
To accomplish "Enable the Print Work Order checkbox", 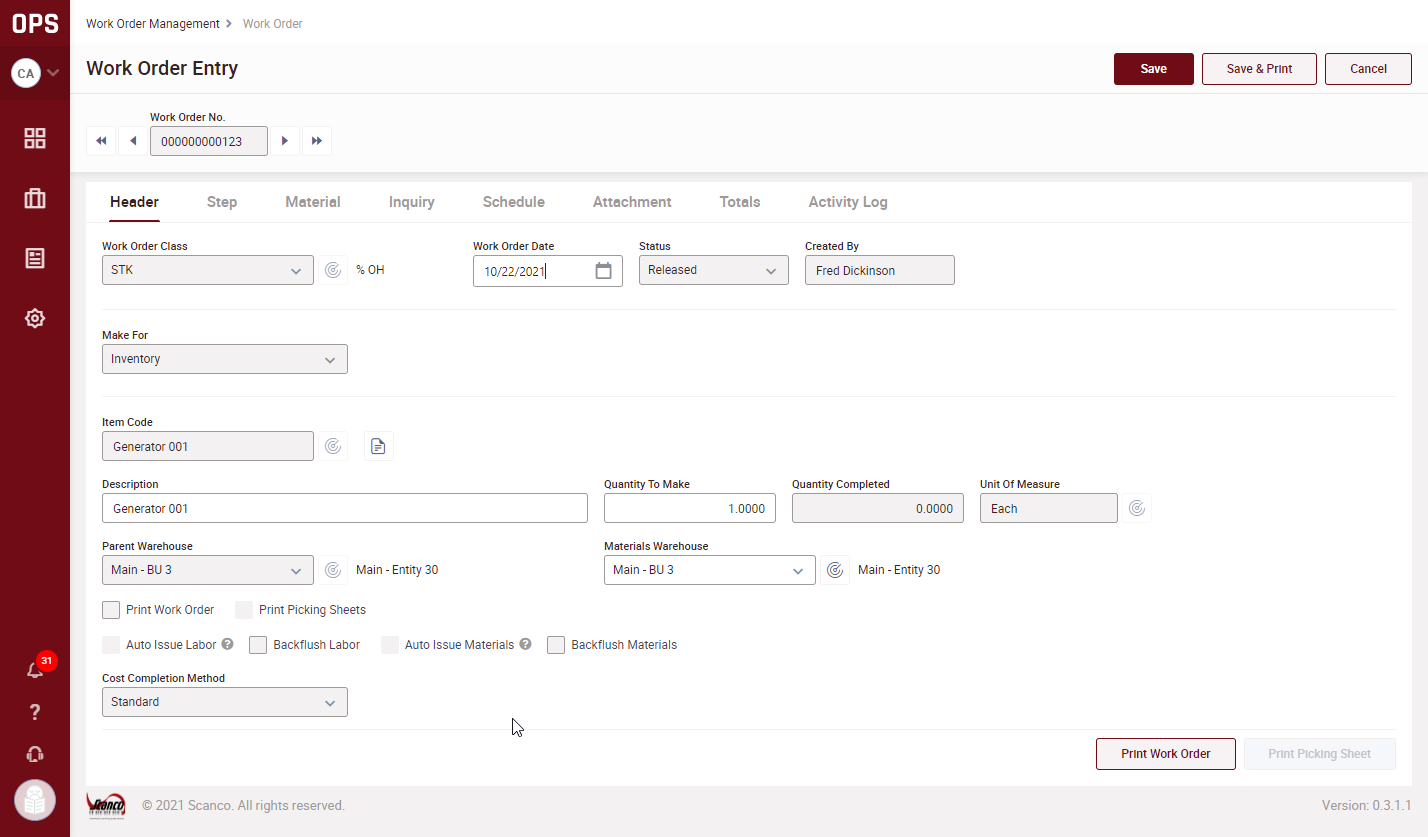I will click(x=111, y=610).
